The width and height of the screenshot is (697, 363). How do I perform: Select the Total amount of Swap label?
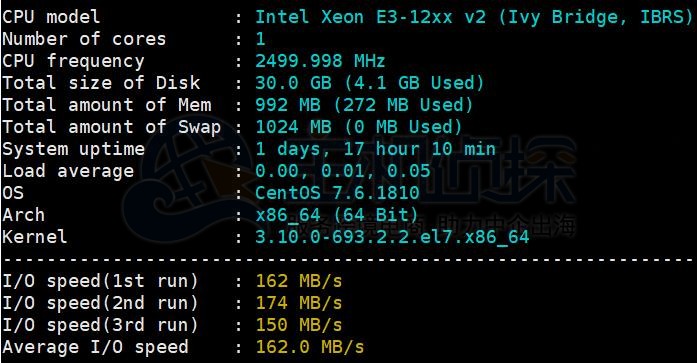click(x=111, y=127)
